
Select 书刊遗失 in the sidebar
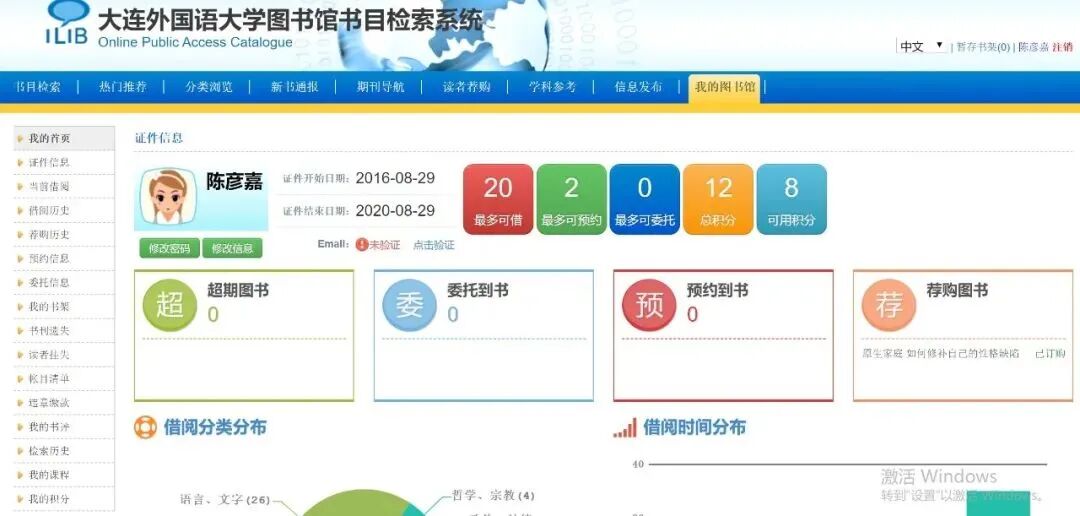click(x=64, y=331)
